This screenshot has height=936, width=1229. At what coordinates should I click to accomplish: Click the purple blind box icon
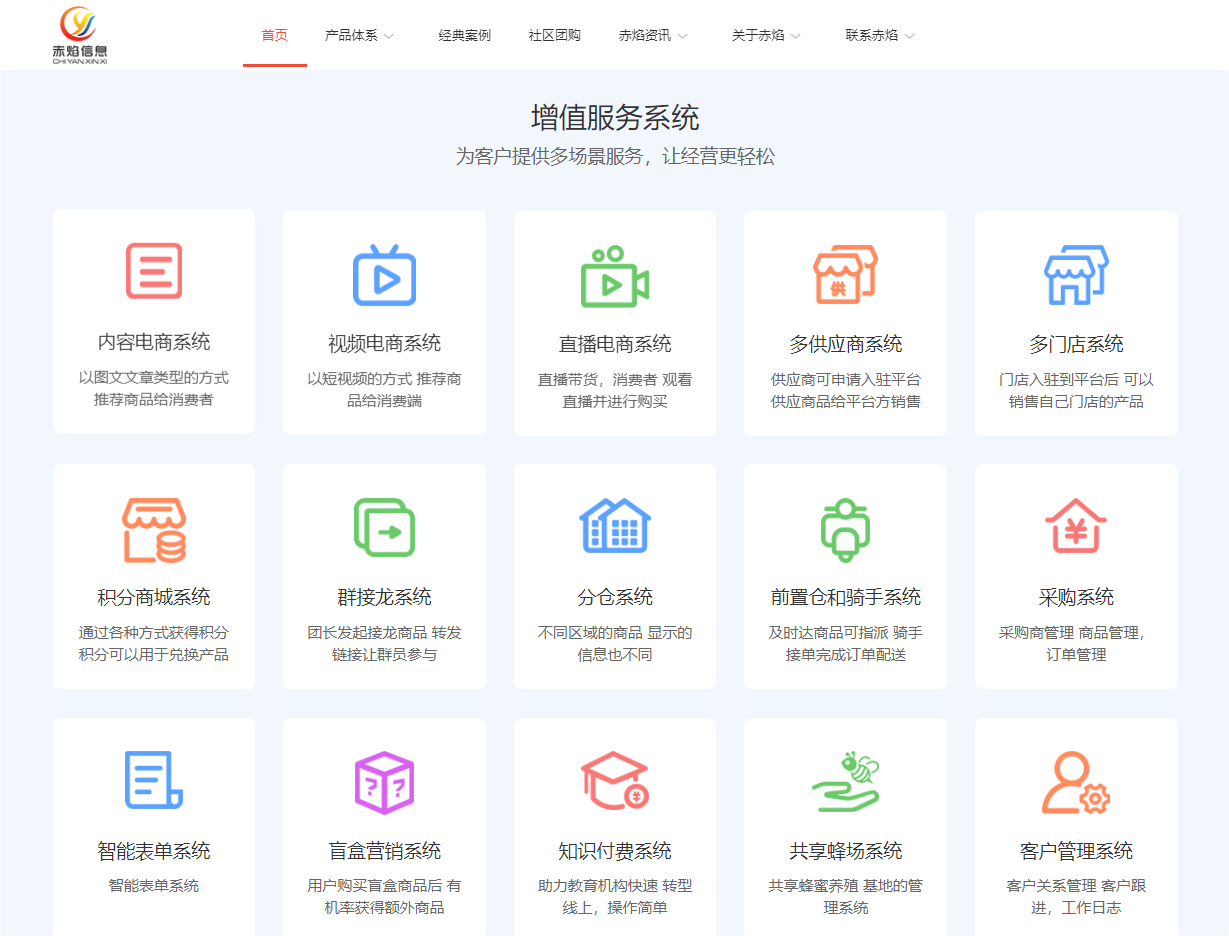pos(384,783)
